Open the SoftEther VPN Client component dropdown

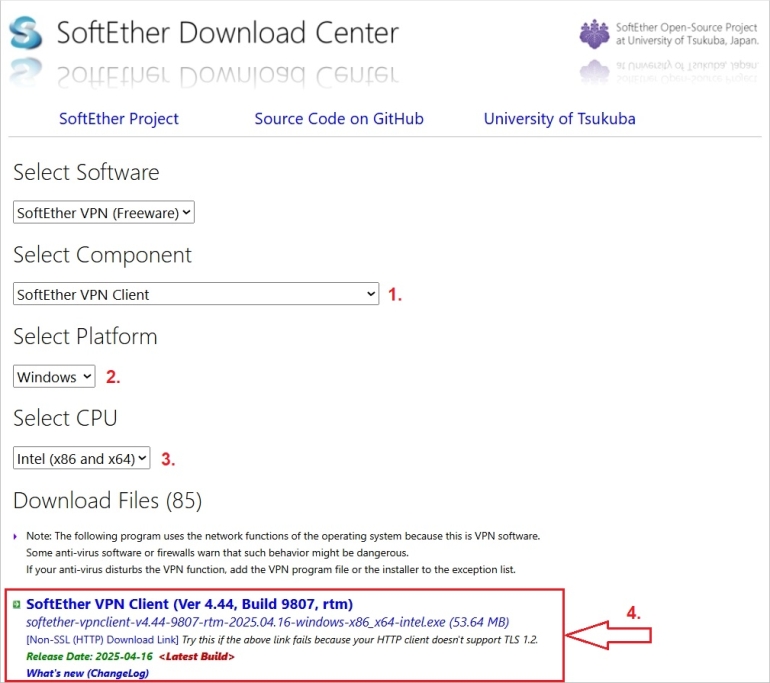pyautogui.click(x=196, y=294)
